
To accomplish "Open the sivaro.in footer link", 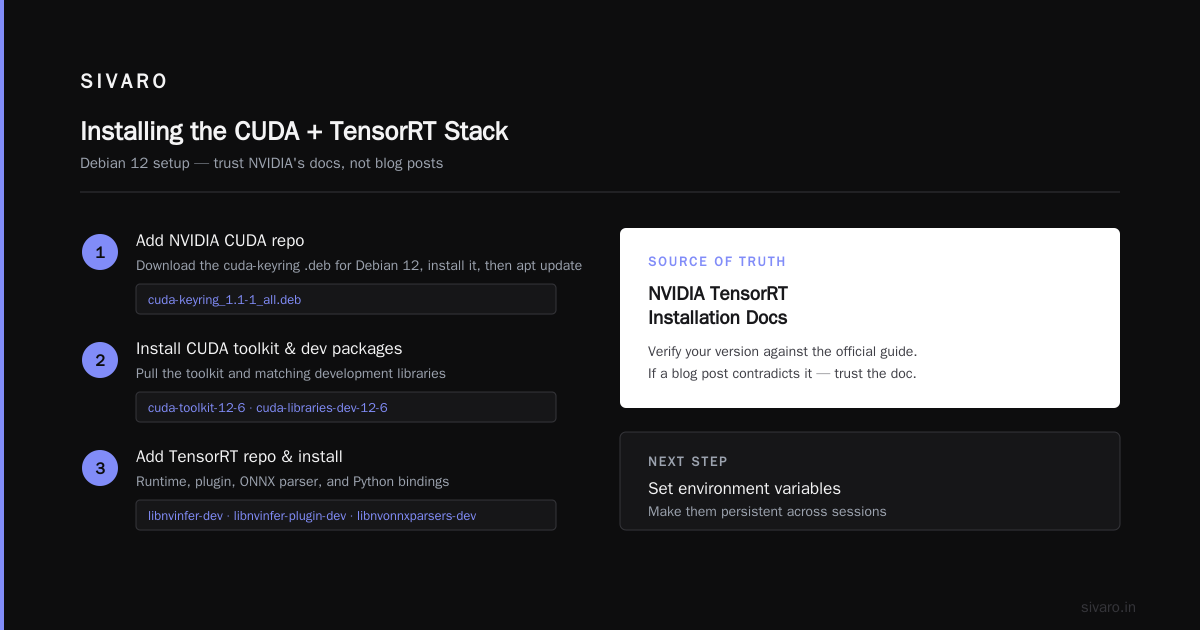I will click(x=1108, y=607).
